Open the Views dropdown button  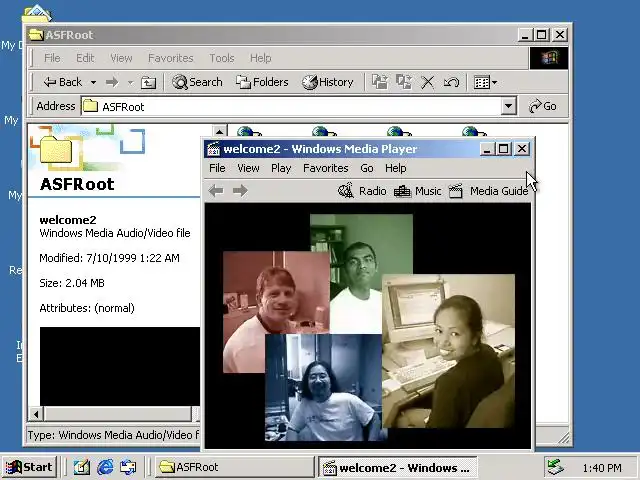[x=485, y=82]
